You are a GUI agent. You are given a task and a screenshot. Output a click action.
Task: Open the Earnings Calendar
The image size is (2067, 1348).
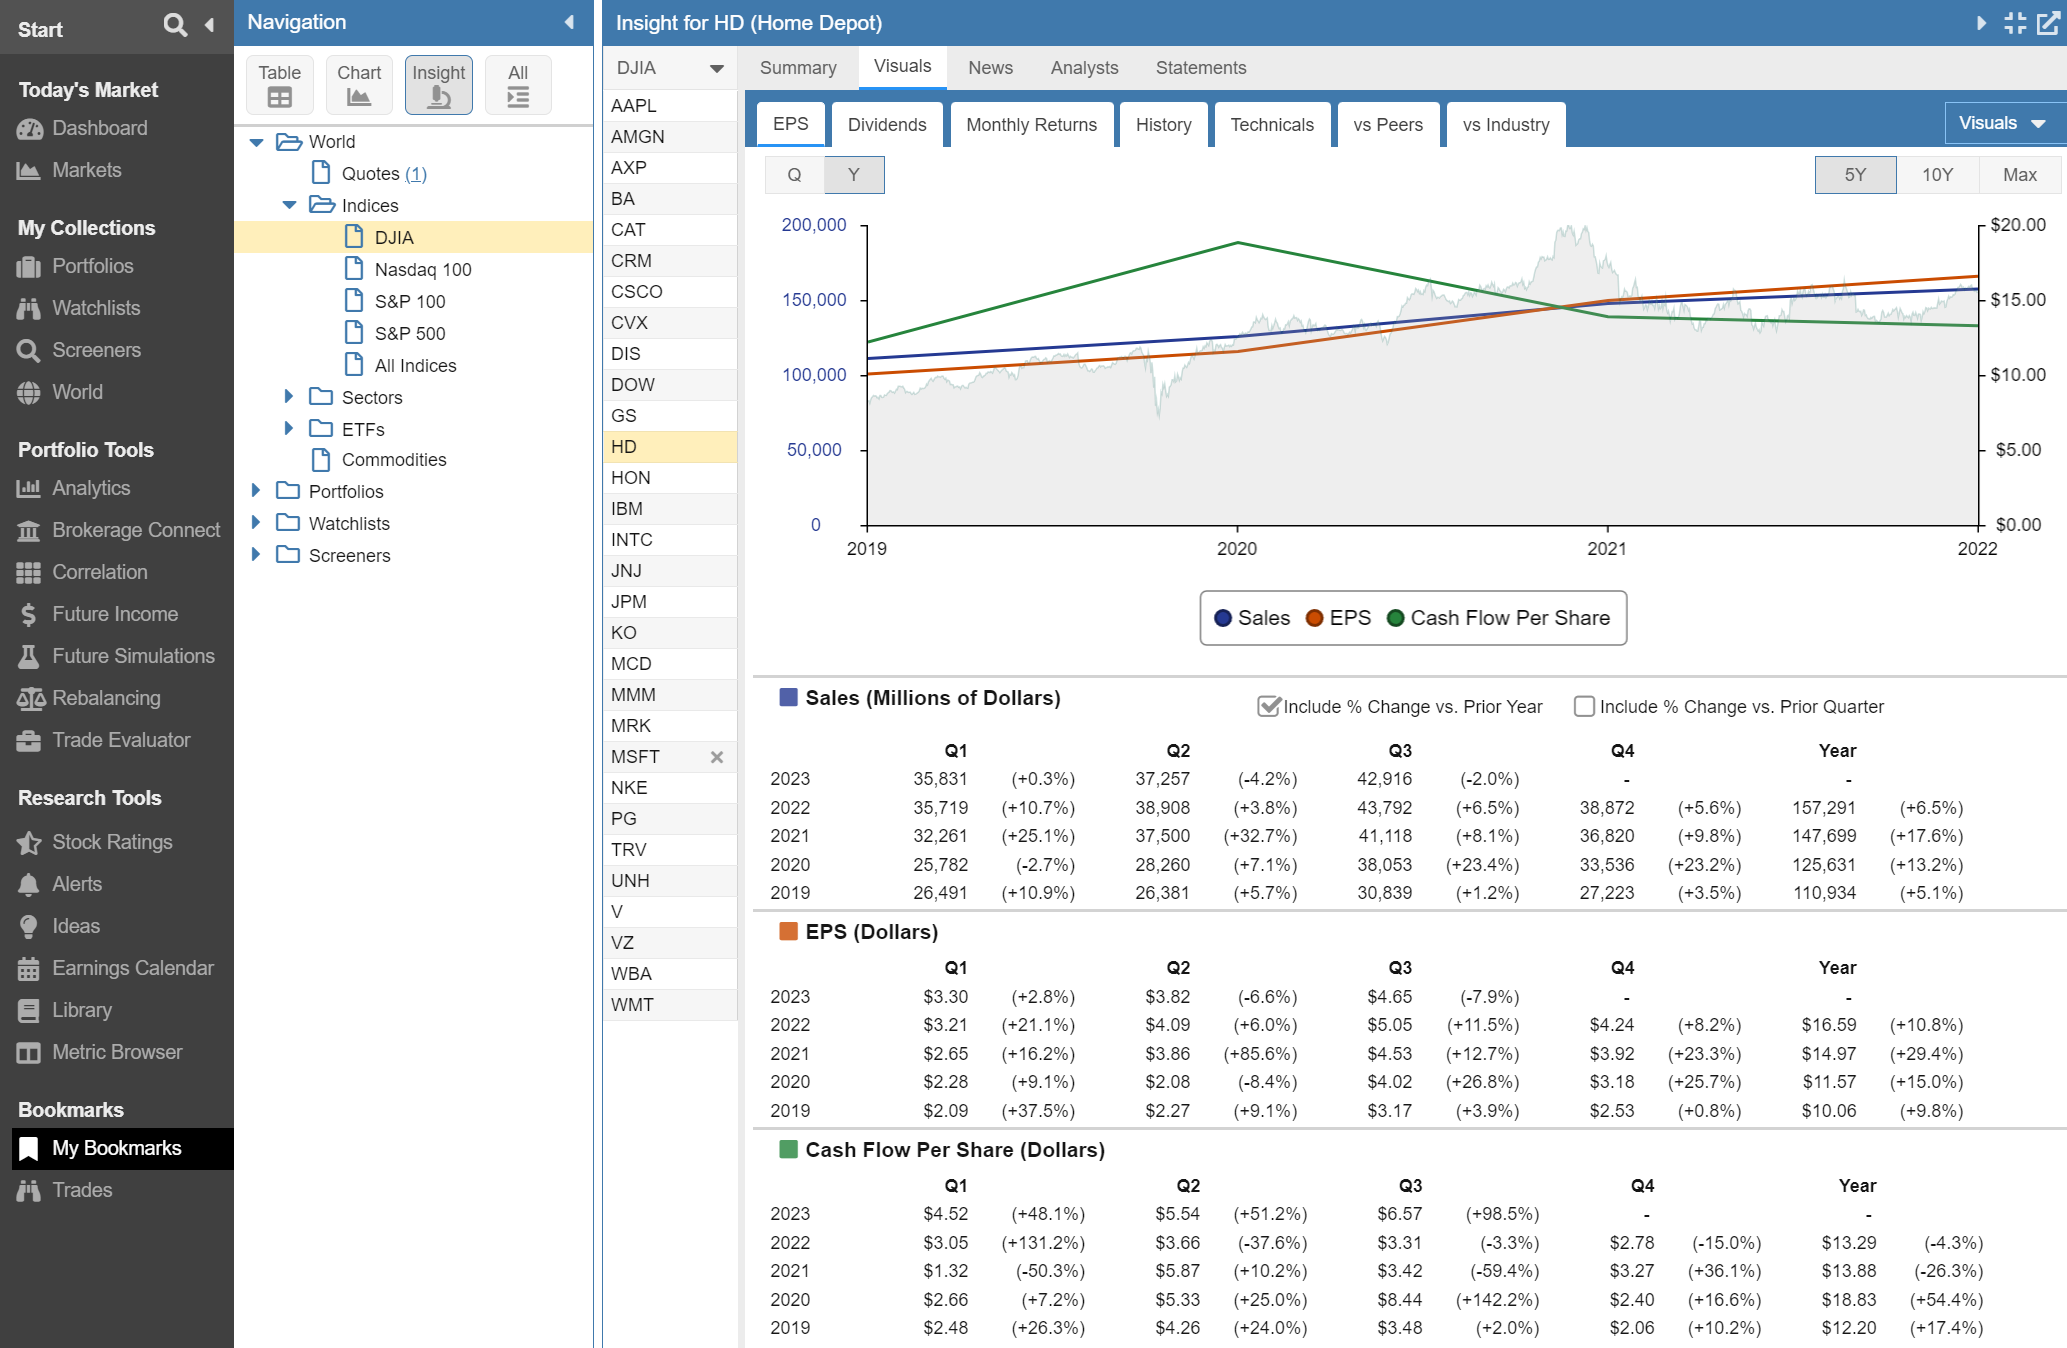point(133,968)
